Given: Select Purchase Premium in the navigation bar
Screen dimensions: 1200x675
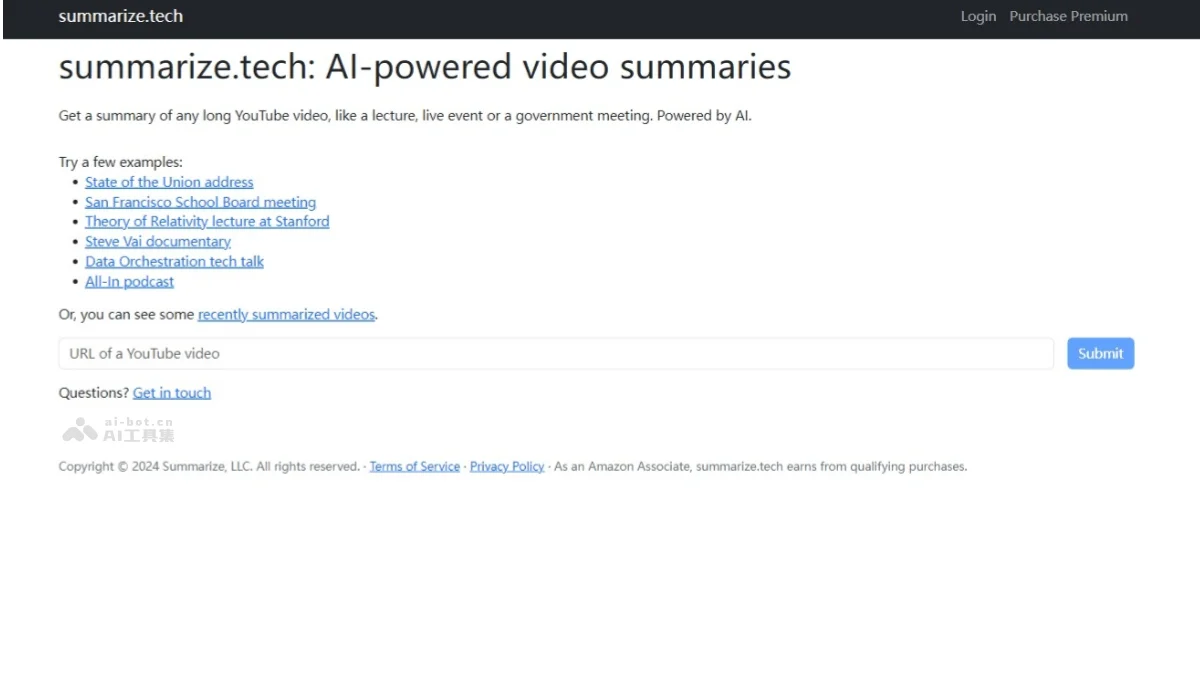Looking at the screenshot, I should pyautogui.click(x=1068, y=16).
